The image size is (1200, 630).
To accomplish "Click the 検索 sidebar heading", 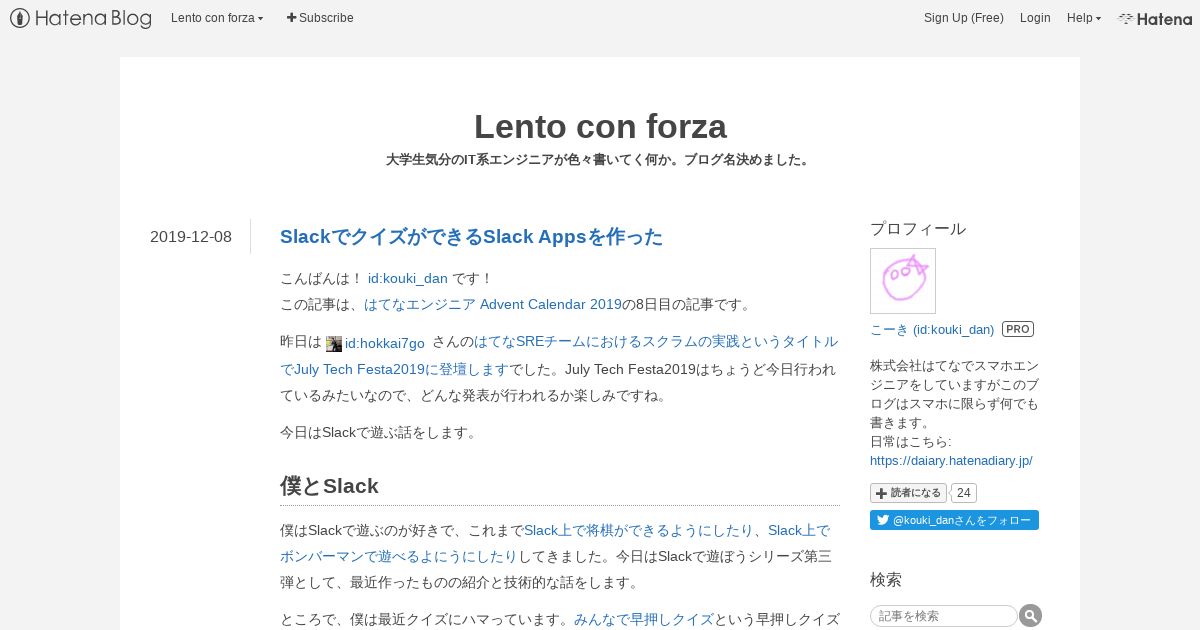I will tap(886, 580).
